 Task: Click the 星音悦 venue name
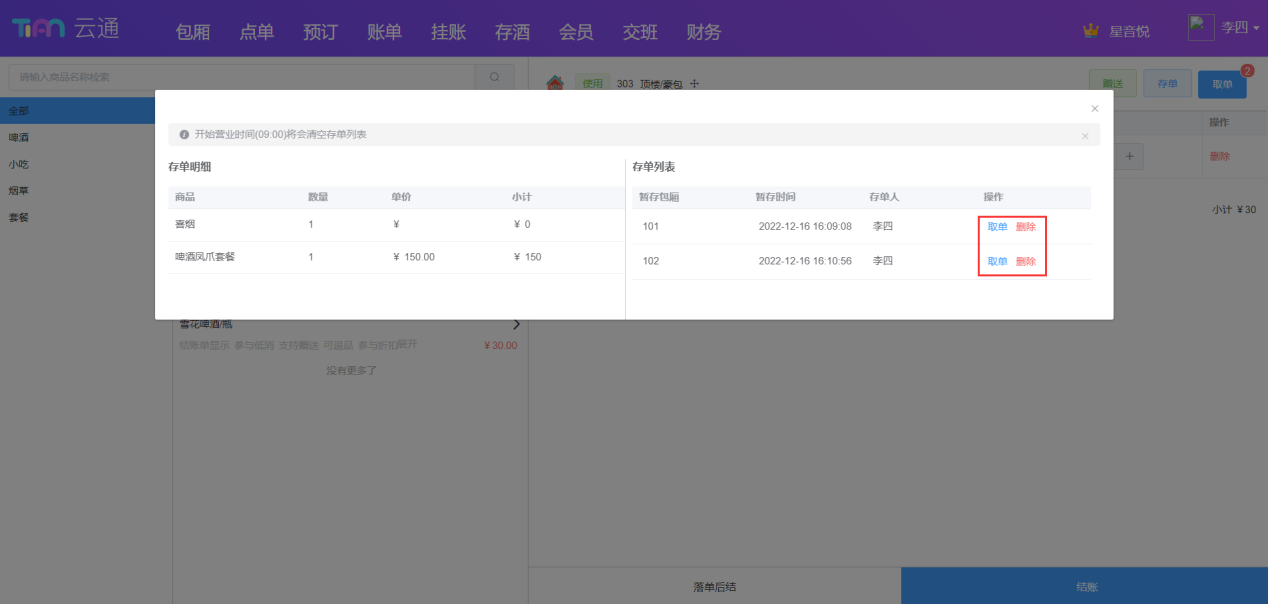[1130, 32]
